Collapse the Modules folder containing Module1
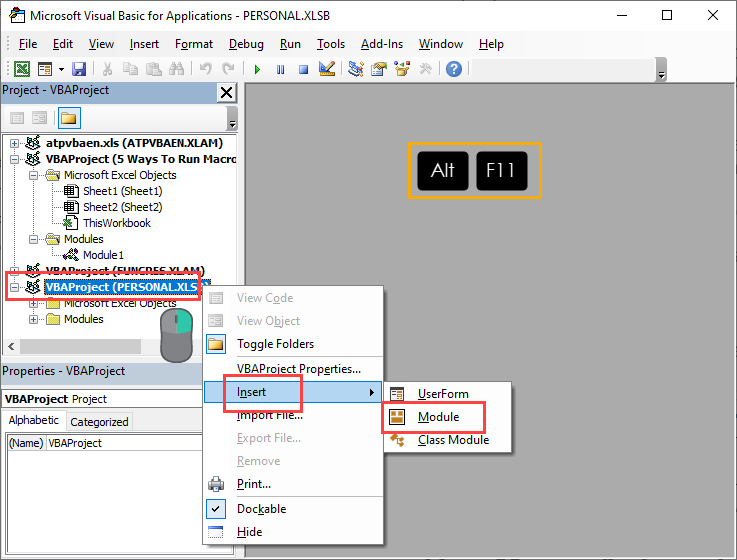 click(x=33, y=239)
